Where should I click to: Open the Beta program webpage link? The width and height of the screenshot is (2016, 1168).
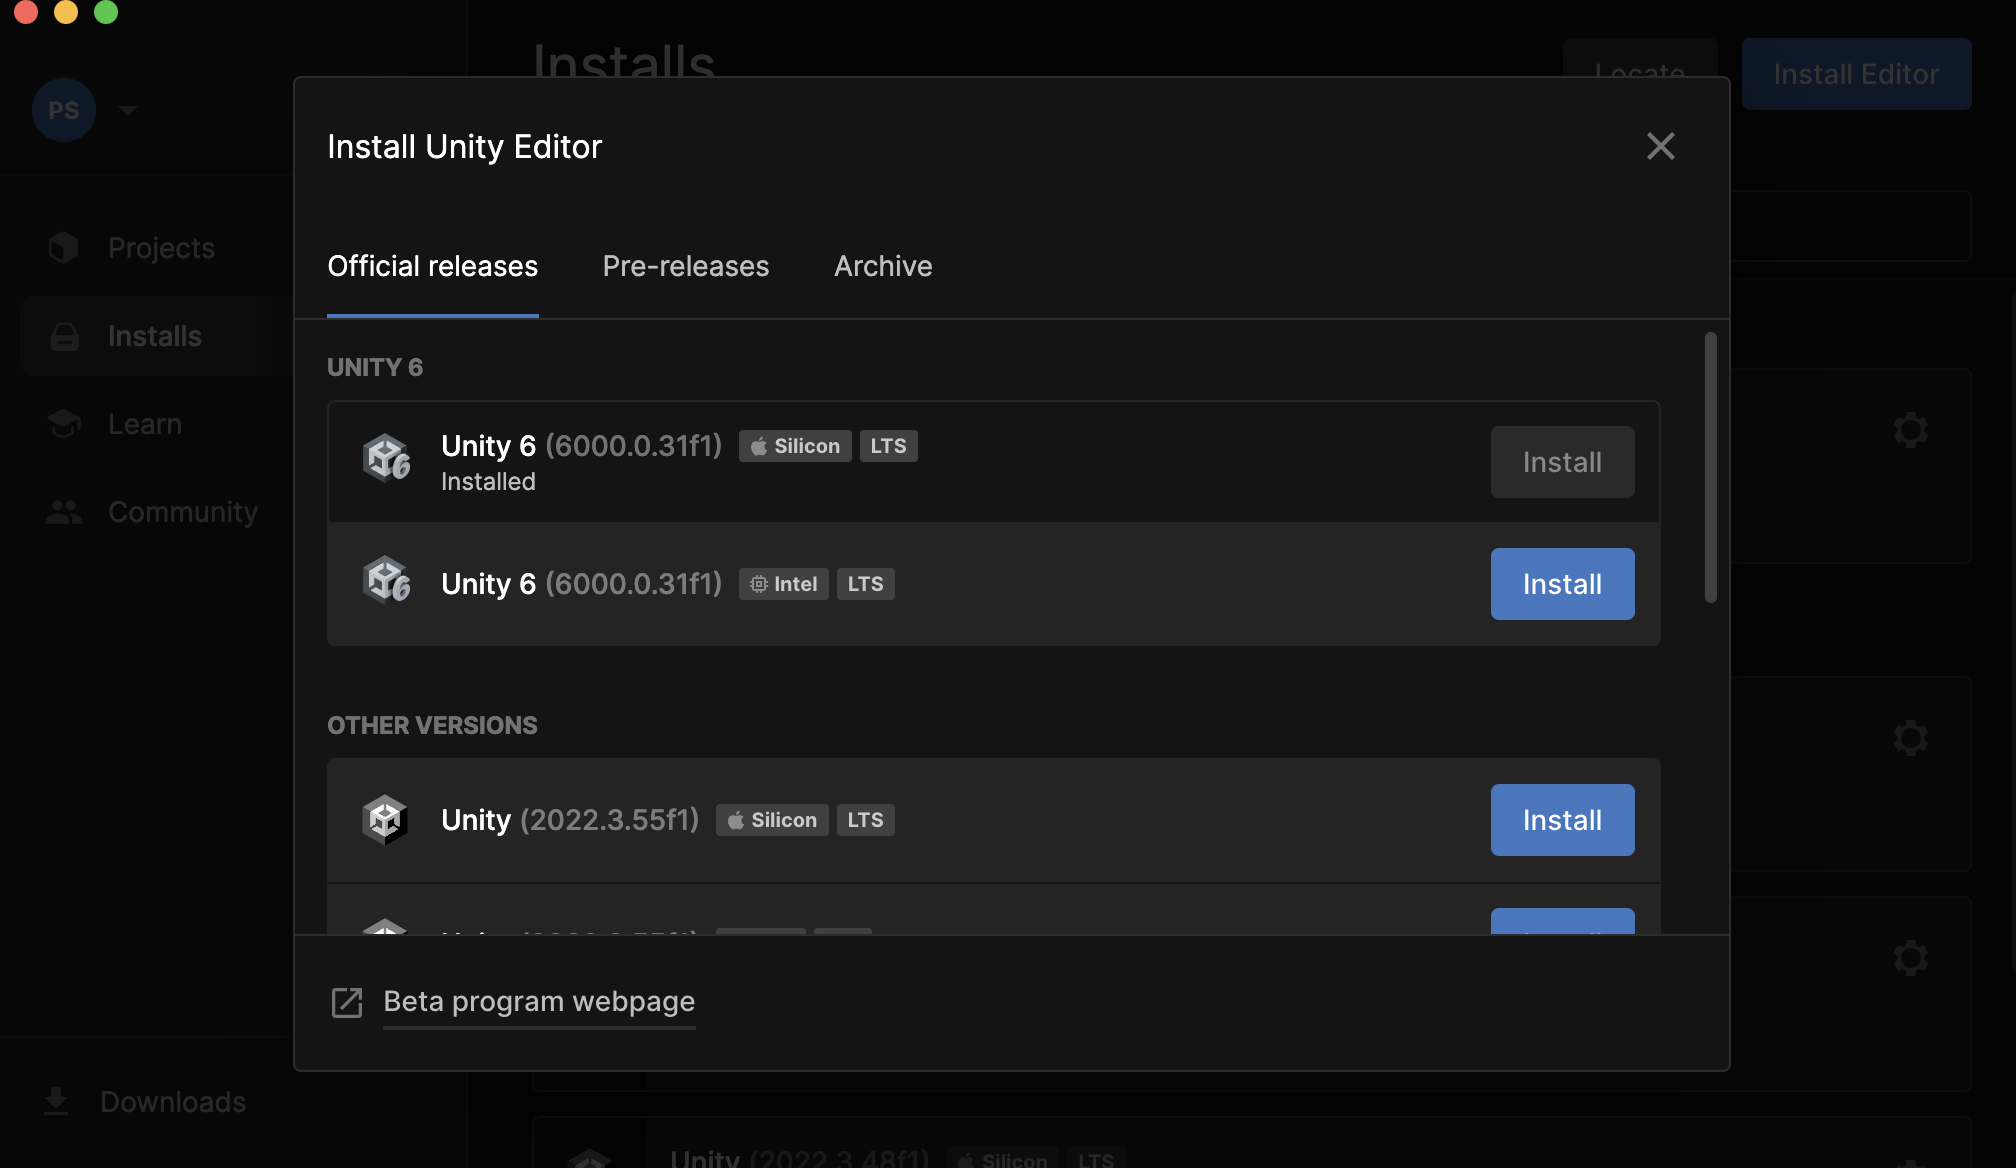coord(539,1002)
